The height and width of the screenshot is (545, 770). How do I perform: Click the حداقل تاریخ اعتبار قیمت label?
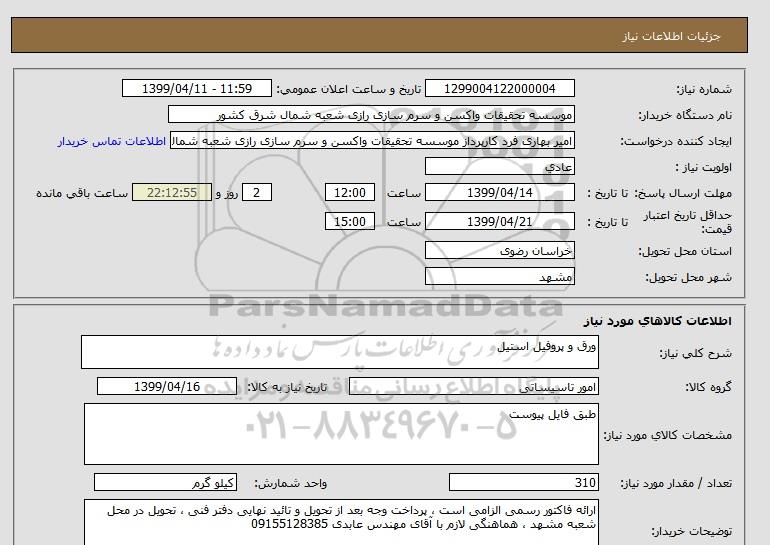click(688, 222)
